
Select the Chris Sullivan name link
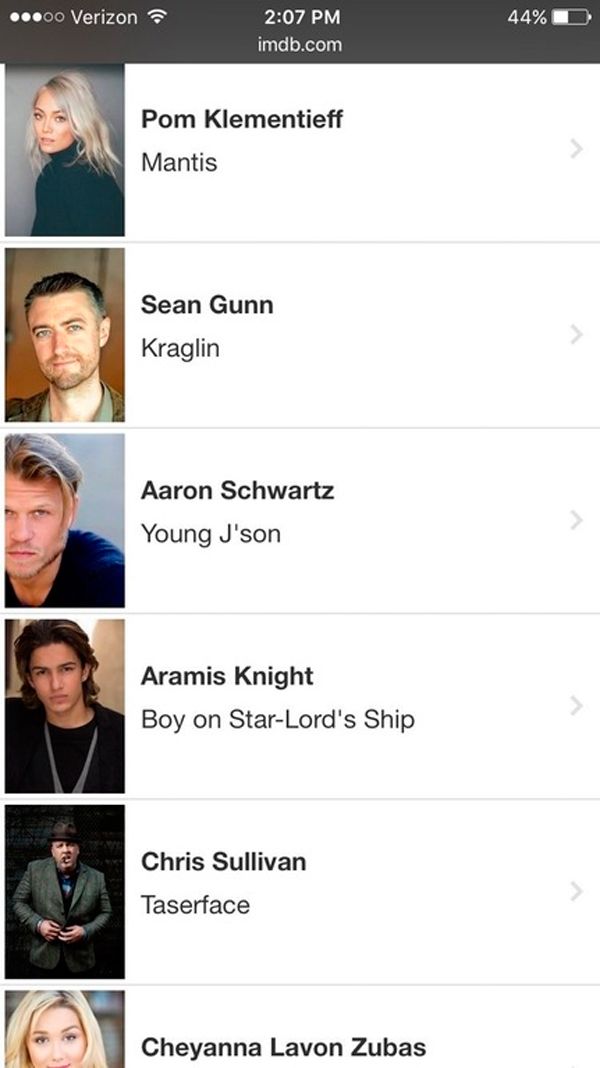pos(223,861)
